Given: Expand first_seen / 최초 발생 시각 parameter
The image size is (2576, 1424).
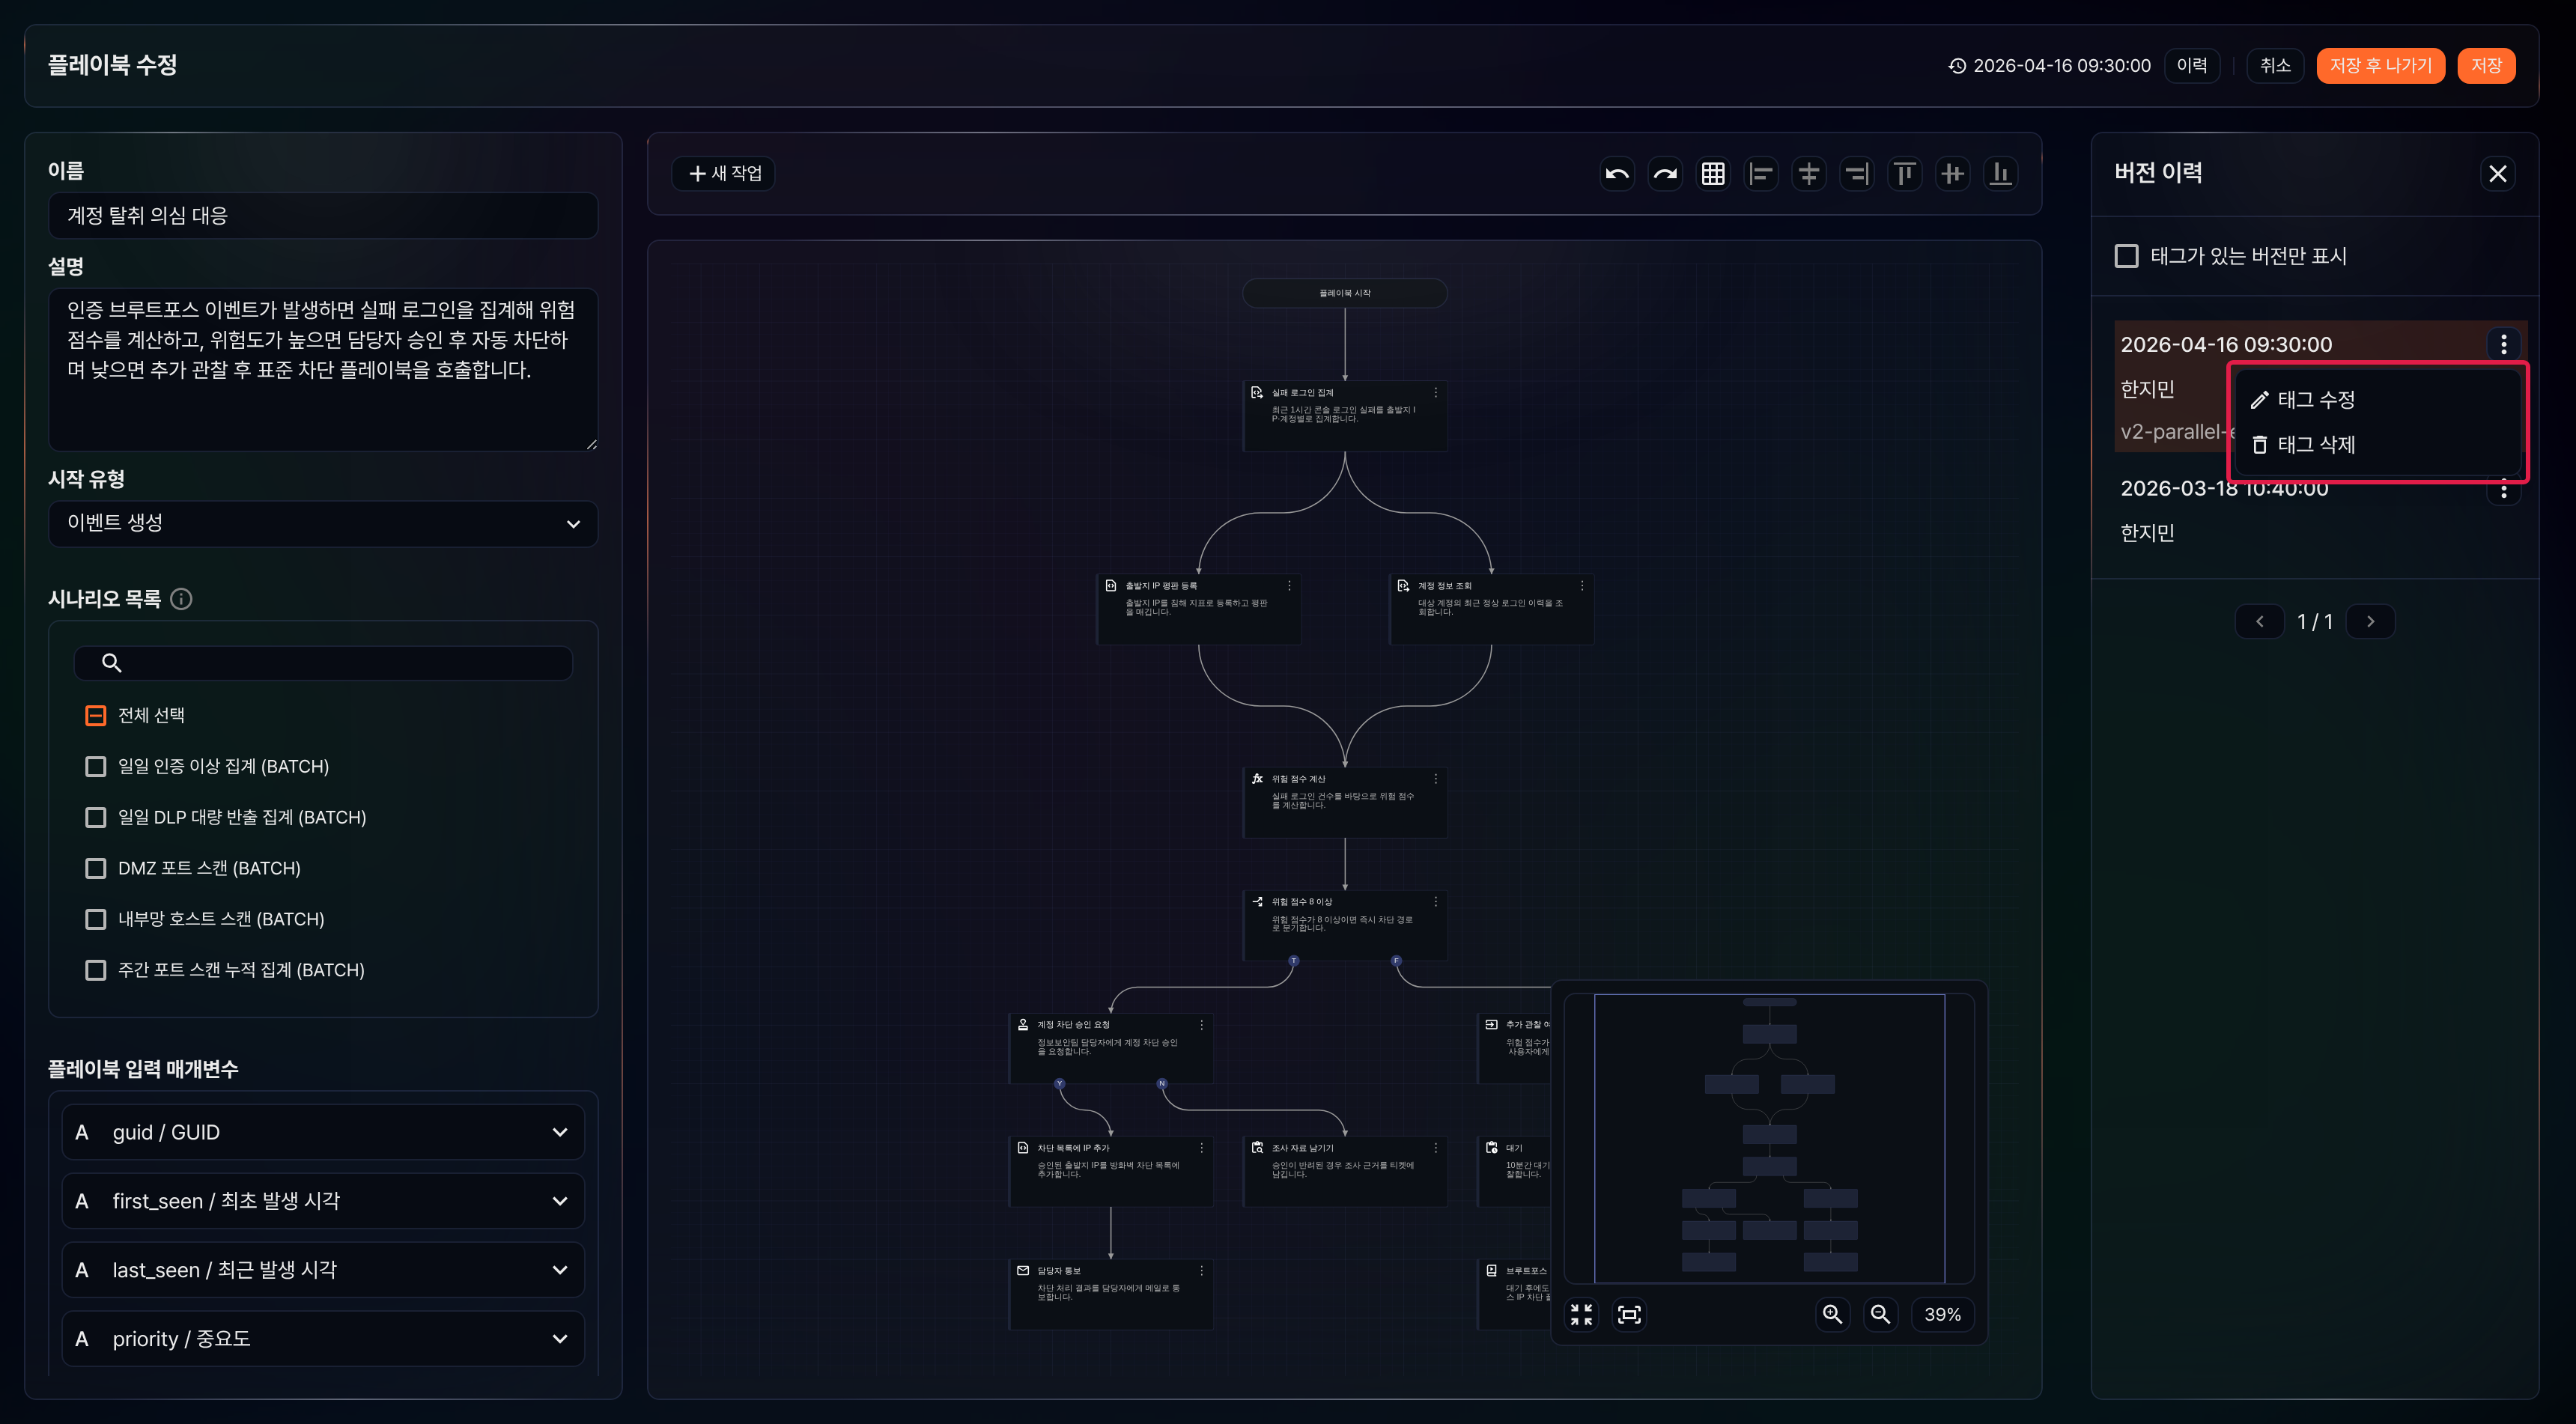Looking at the screenshot, I should 323,1201.
